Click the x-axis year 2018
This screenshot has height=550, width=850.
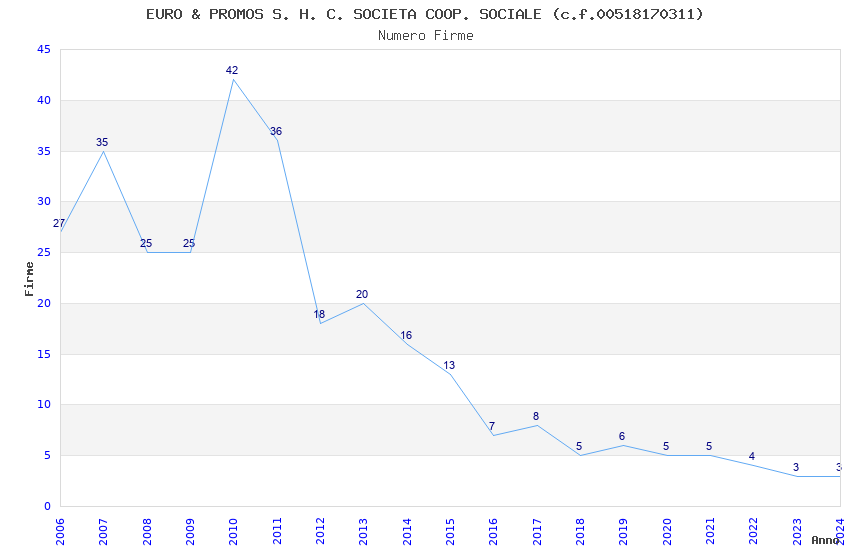580,532
